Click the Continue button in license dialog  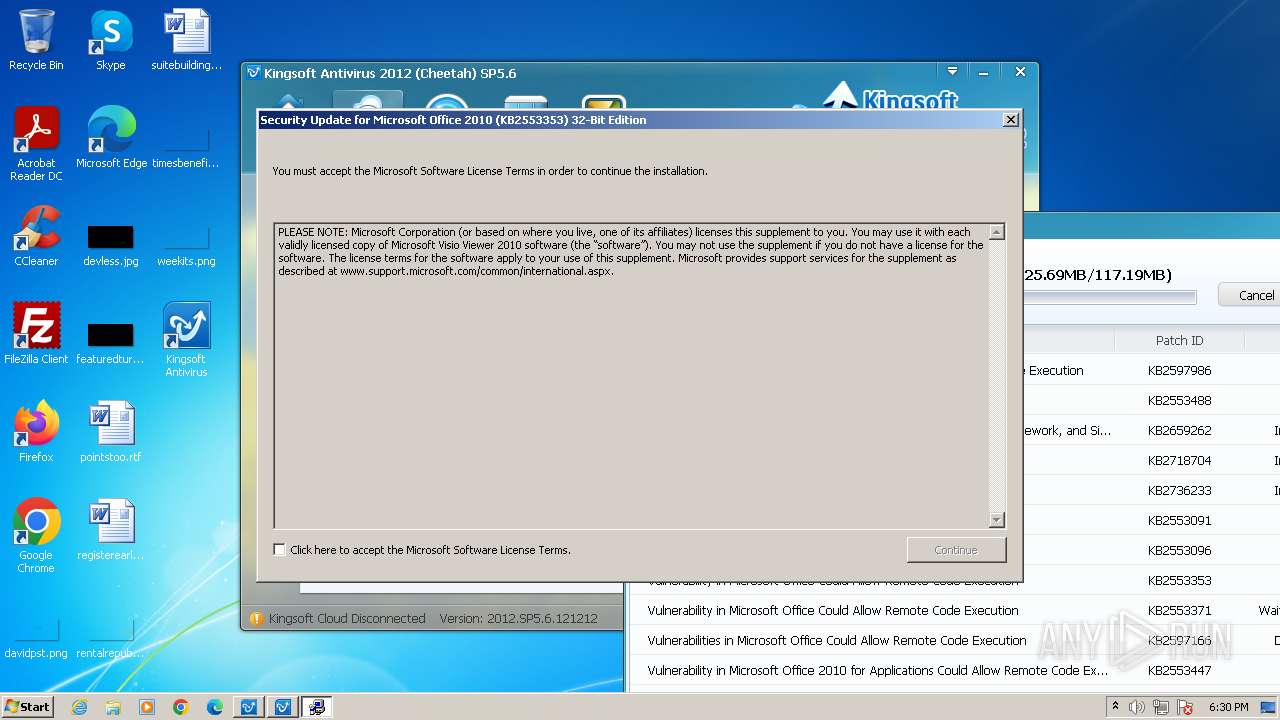point(956,550)
